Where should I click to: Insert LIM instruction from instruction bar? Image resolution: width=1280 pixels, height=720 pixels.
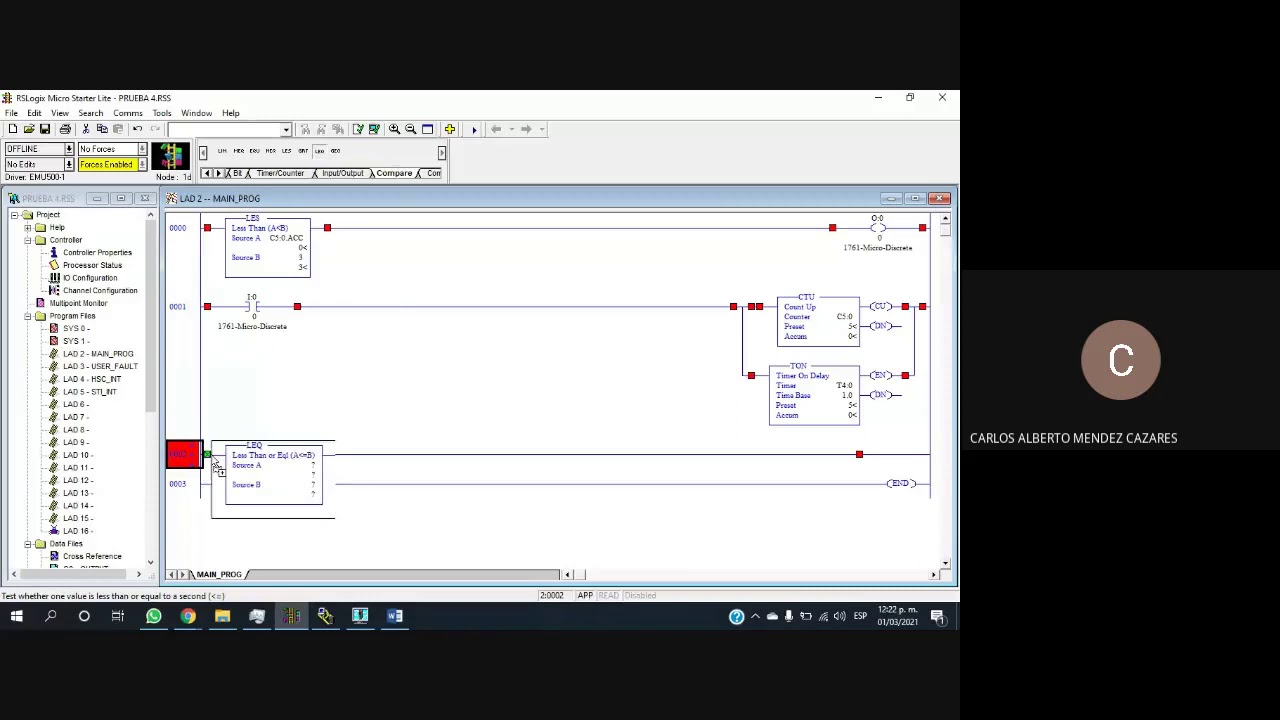[222, 151]
